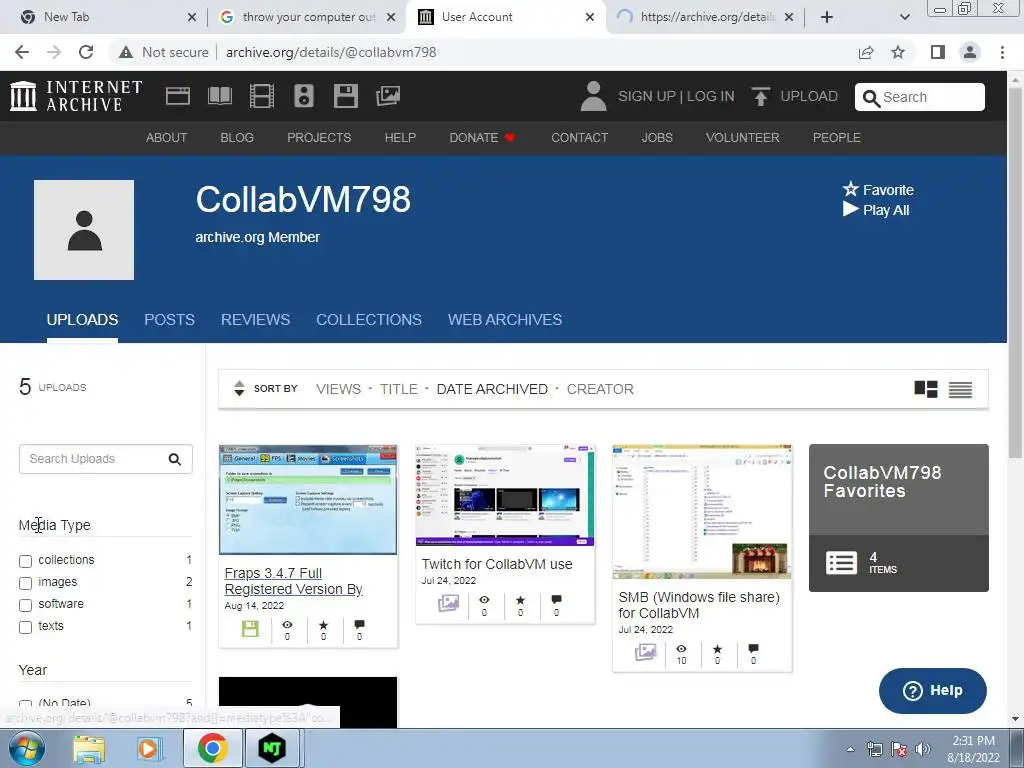Open the Blog menu link
Screen dimensions: 1024x768
(x=237, y=138)
